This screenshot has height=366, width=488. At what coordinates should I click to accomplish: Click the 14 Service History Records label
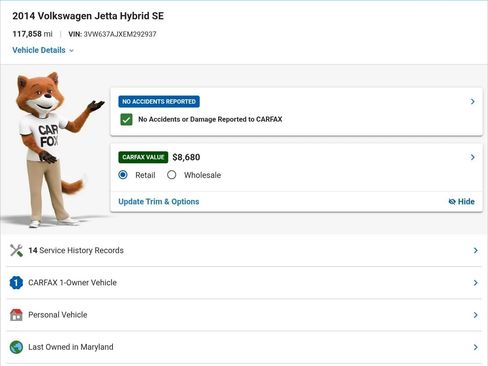(76, 250)
